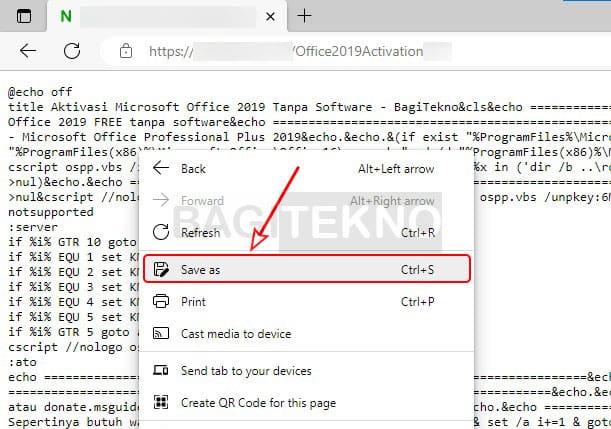Image resolution: width=611 pixels, height=429 pixels.
Task: Click the ':ato' label line
Action: [23, 362]
